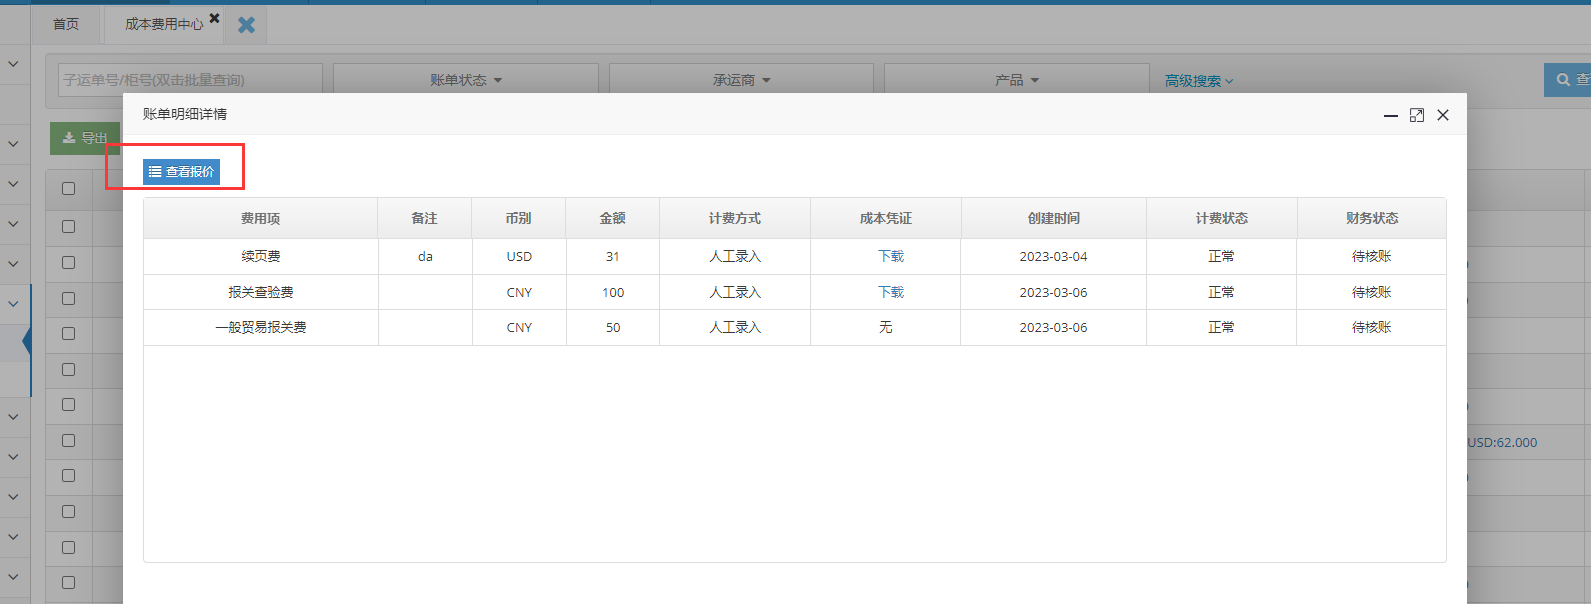1591x604 pixels.
Task: Check the first row checkbox below header
Action: click(x=68, y=226)
